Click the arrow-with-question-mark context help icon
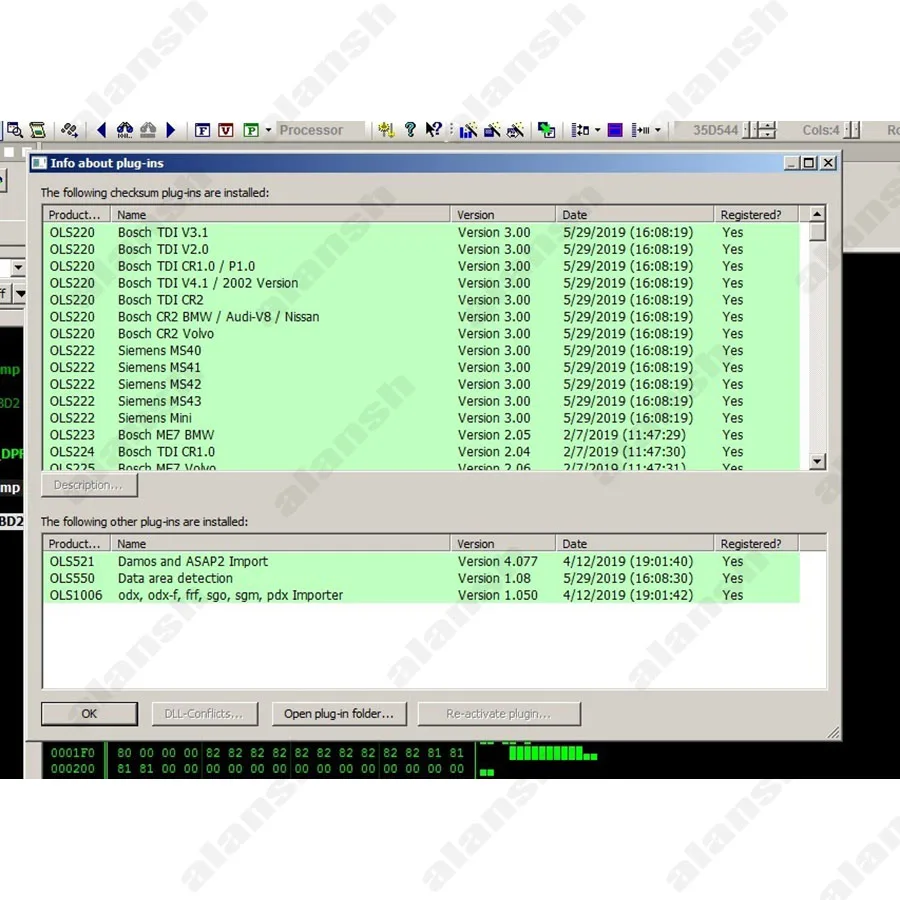The height and width of the screenshot is (900, 900). (433, 130)
